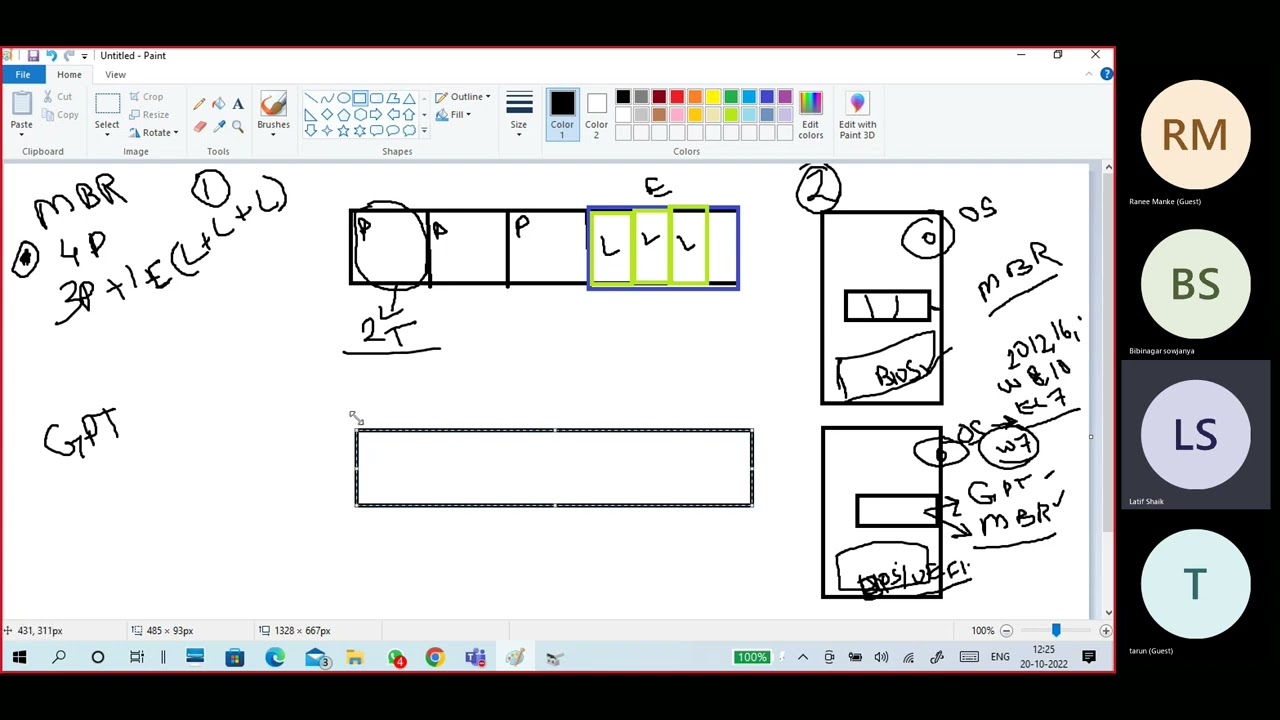
Task: Select the Five-point star shape
Action: [x=343, y=130]
